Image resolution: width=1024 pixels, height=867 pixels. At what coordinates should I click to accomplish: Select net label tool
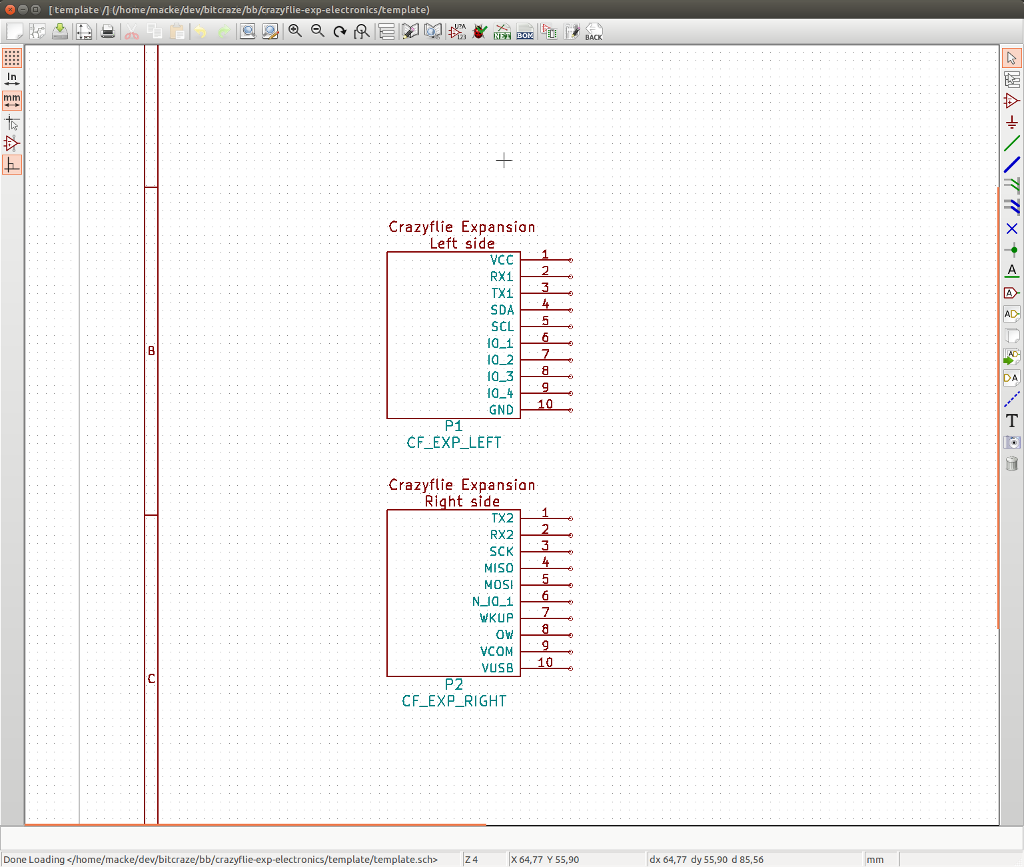[1012, 271]
